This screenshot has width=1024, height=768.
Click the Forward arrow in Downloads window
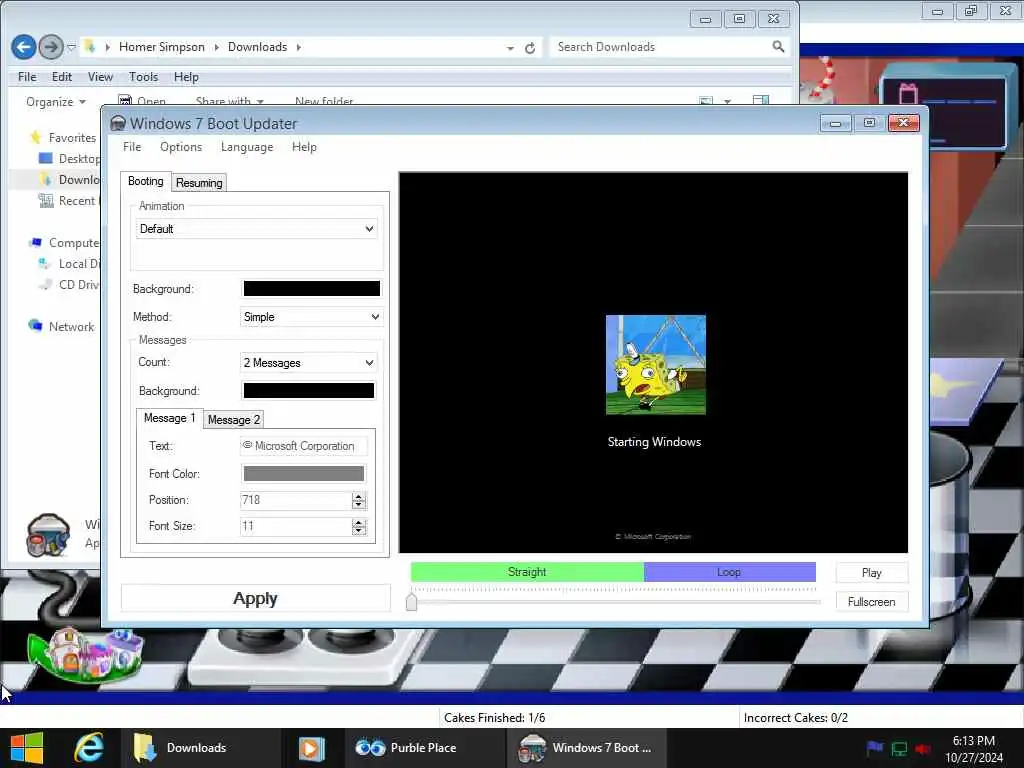[51, 47]
